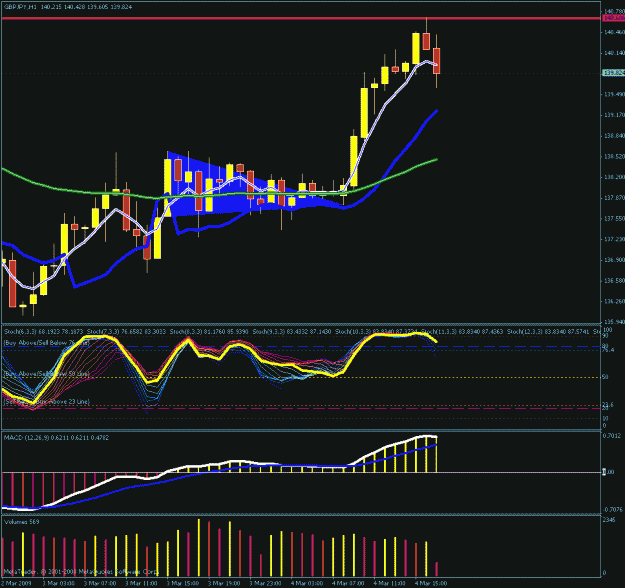Select the dashed blue stochastic 80 level line
625x588 pixels.
[x=301, y=347]
